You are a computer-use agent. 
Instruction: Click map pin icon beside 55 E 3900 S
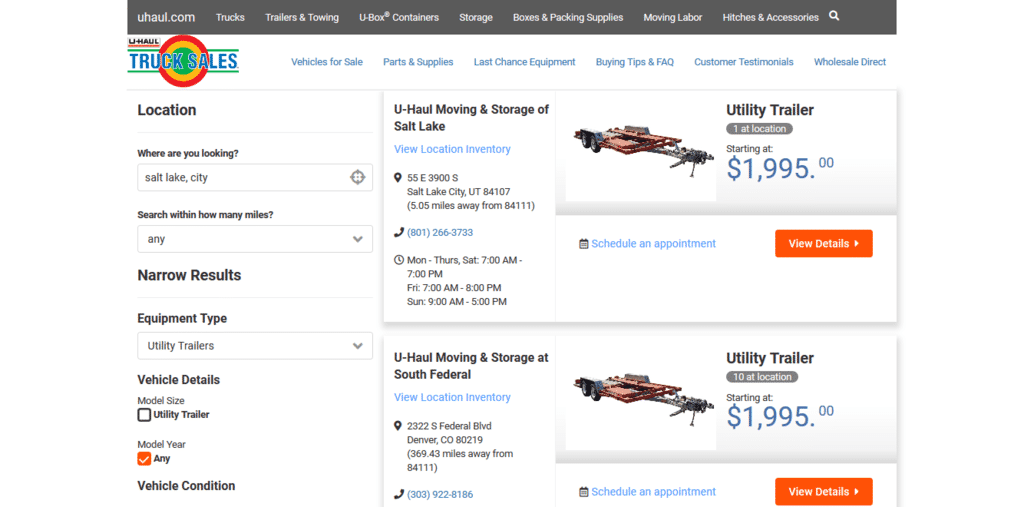(x=399, y=178)
